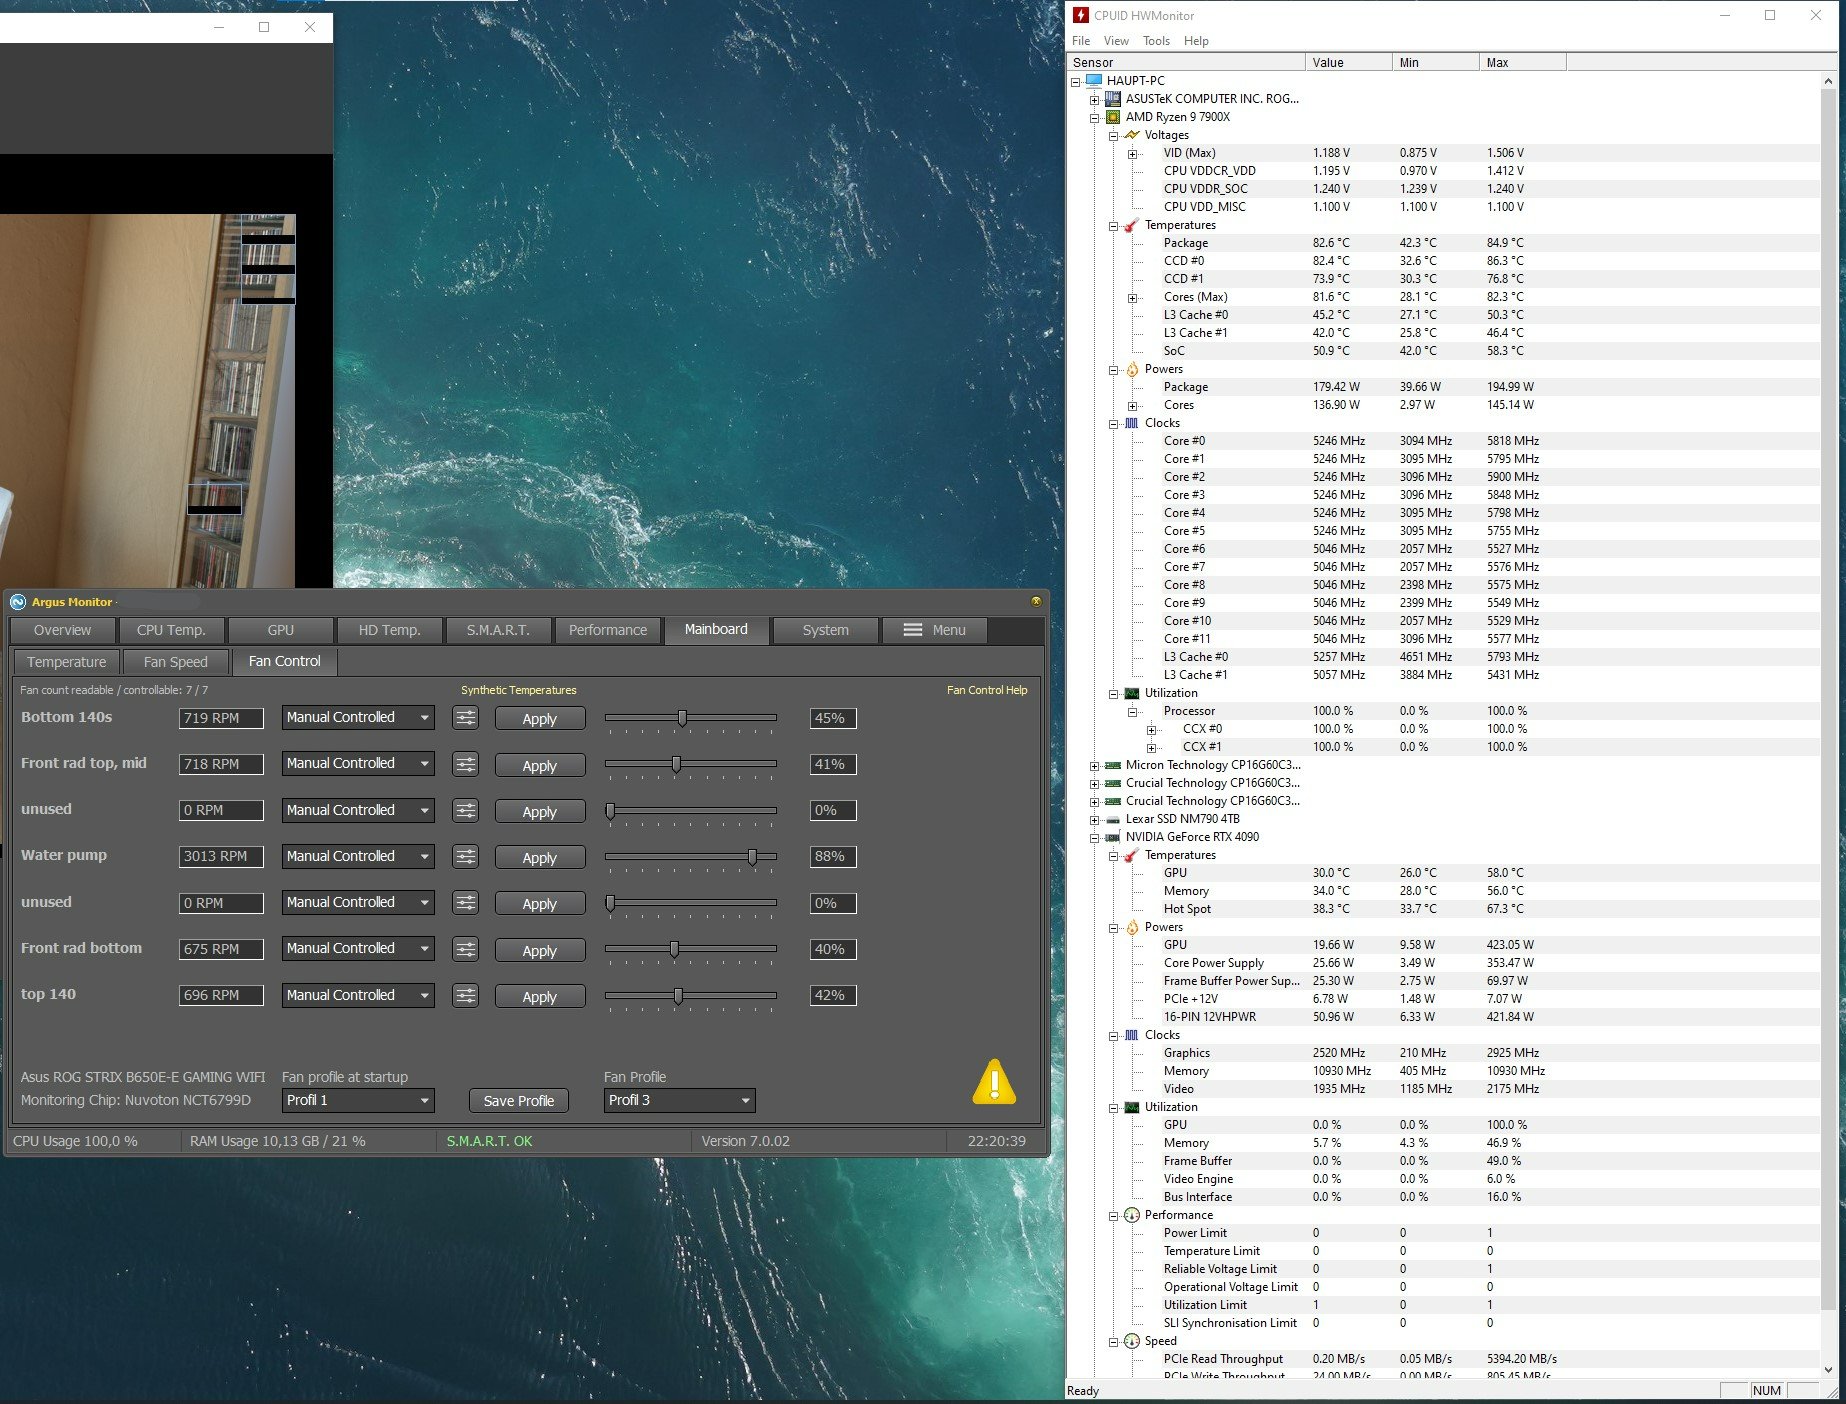Open the Fan Profile dropdown showing Profil 3
This screenshot has height=1404, width=1846.
679,1101
